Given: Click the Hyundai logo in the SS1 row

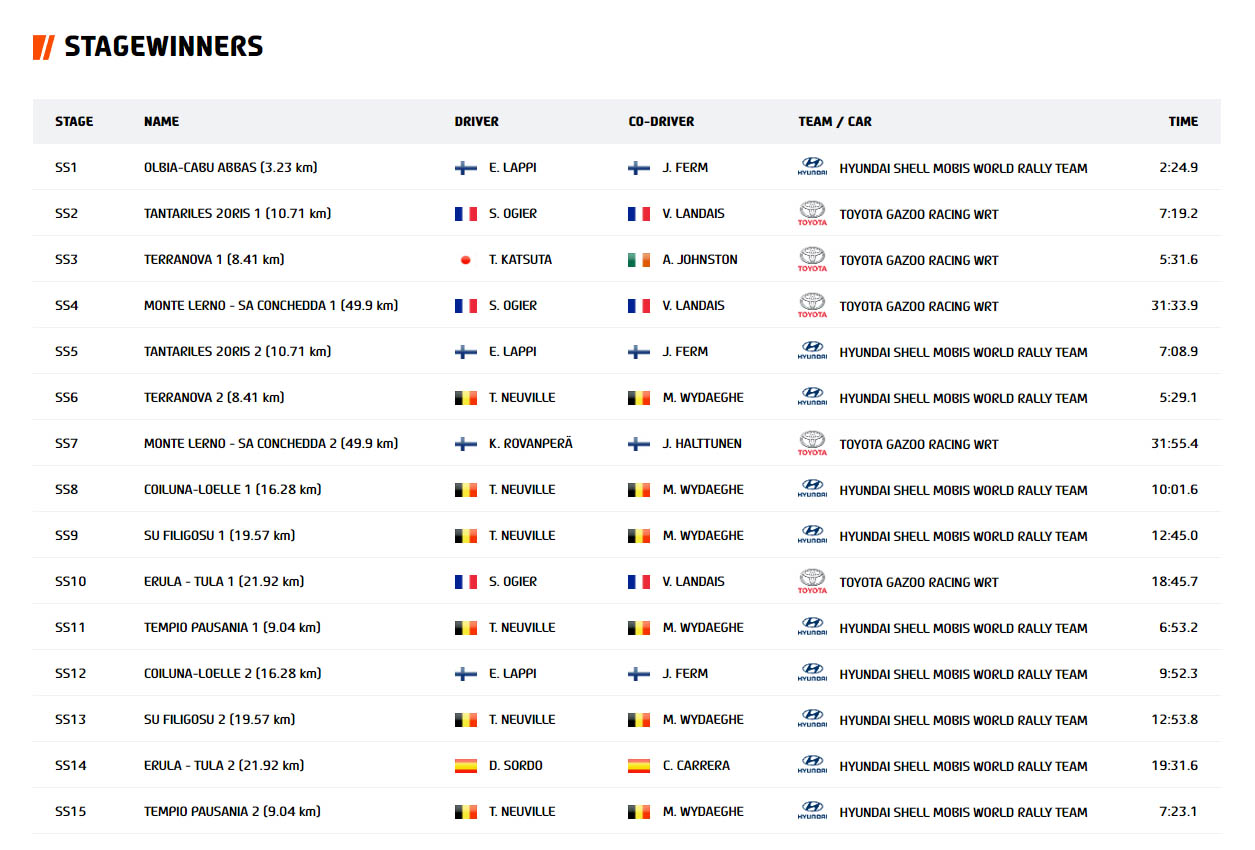Looking at the screenshot, I should (812, 167).
